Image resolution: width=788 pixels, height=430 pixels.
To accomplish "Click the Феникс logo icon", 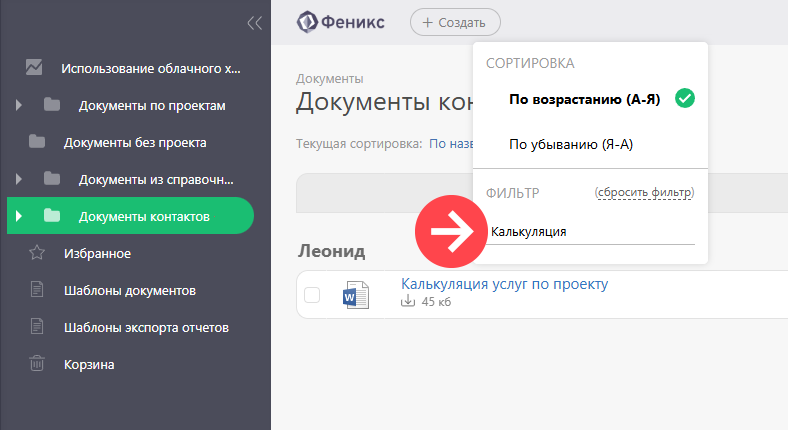I will 307,22.
